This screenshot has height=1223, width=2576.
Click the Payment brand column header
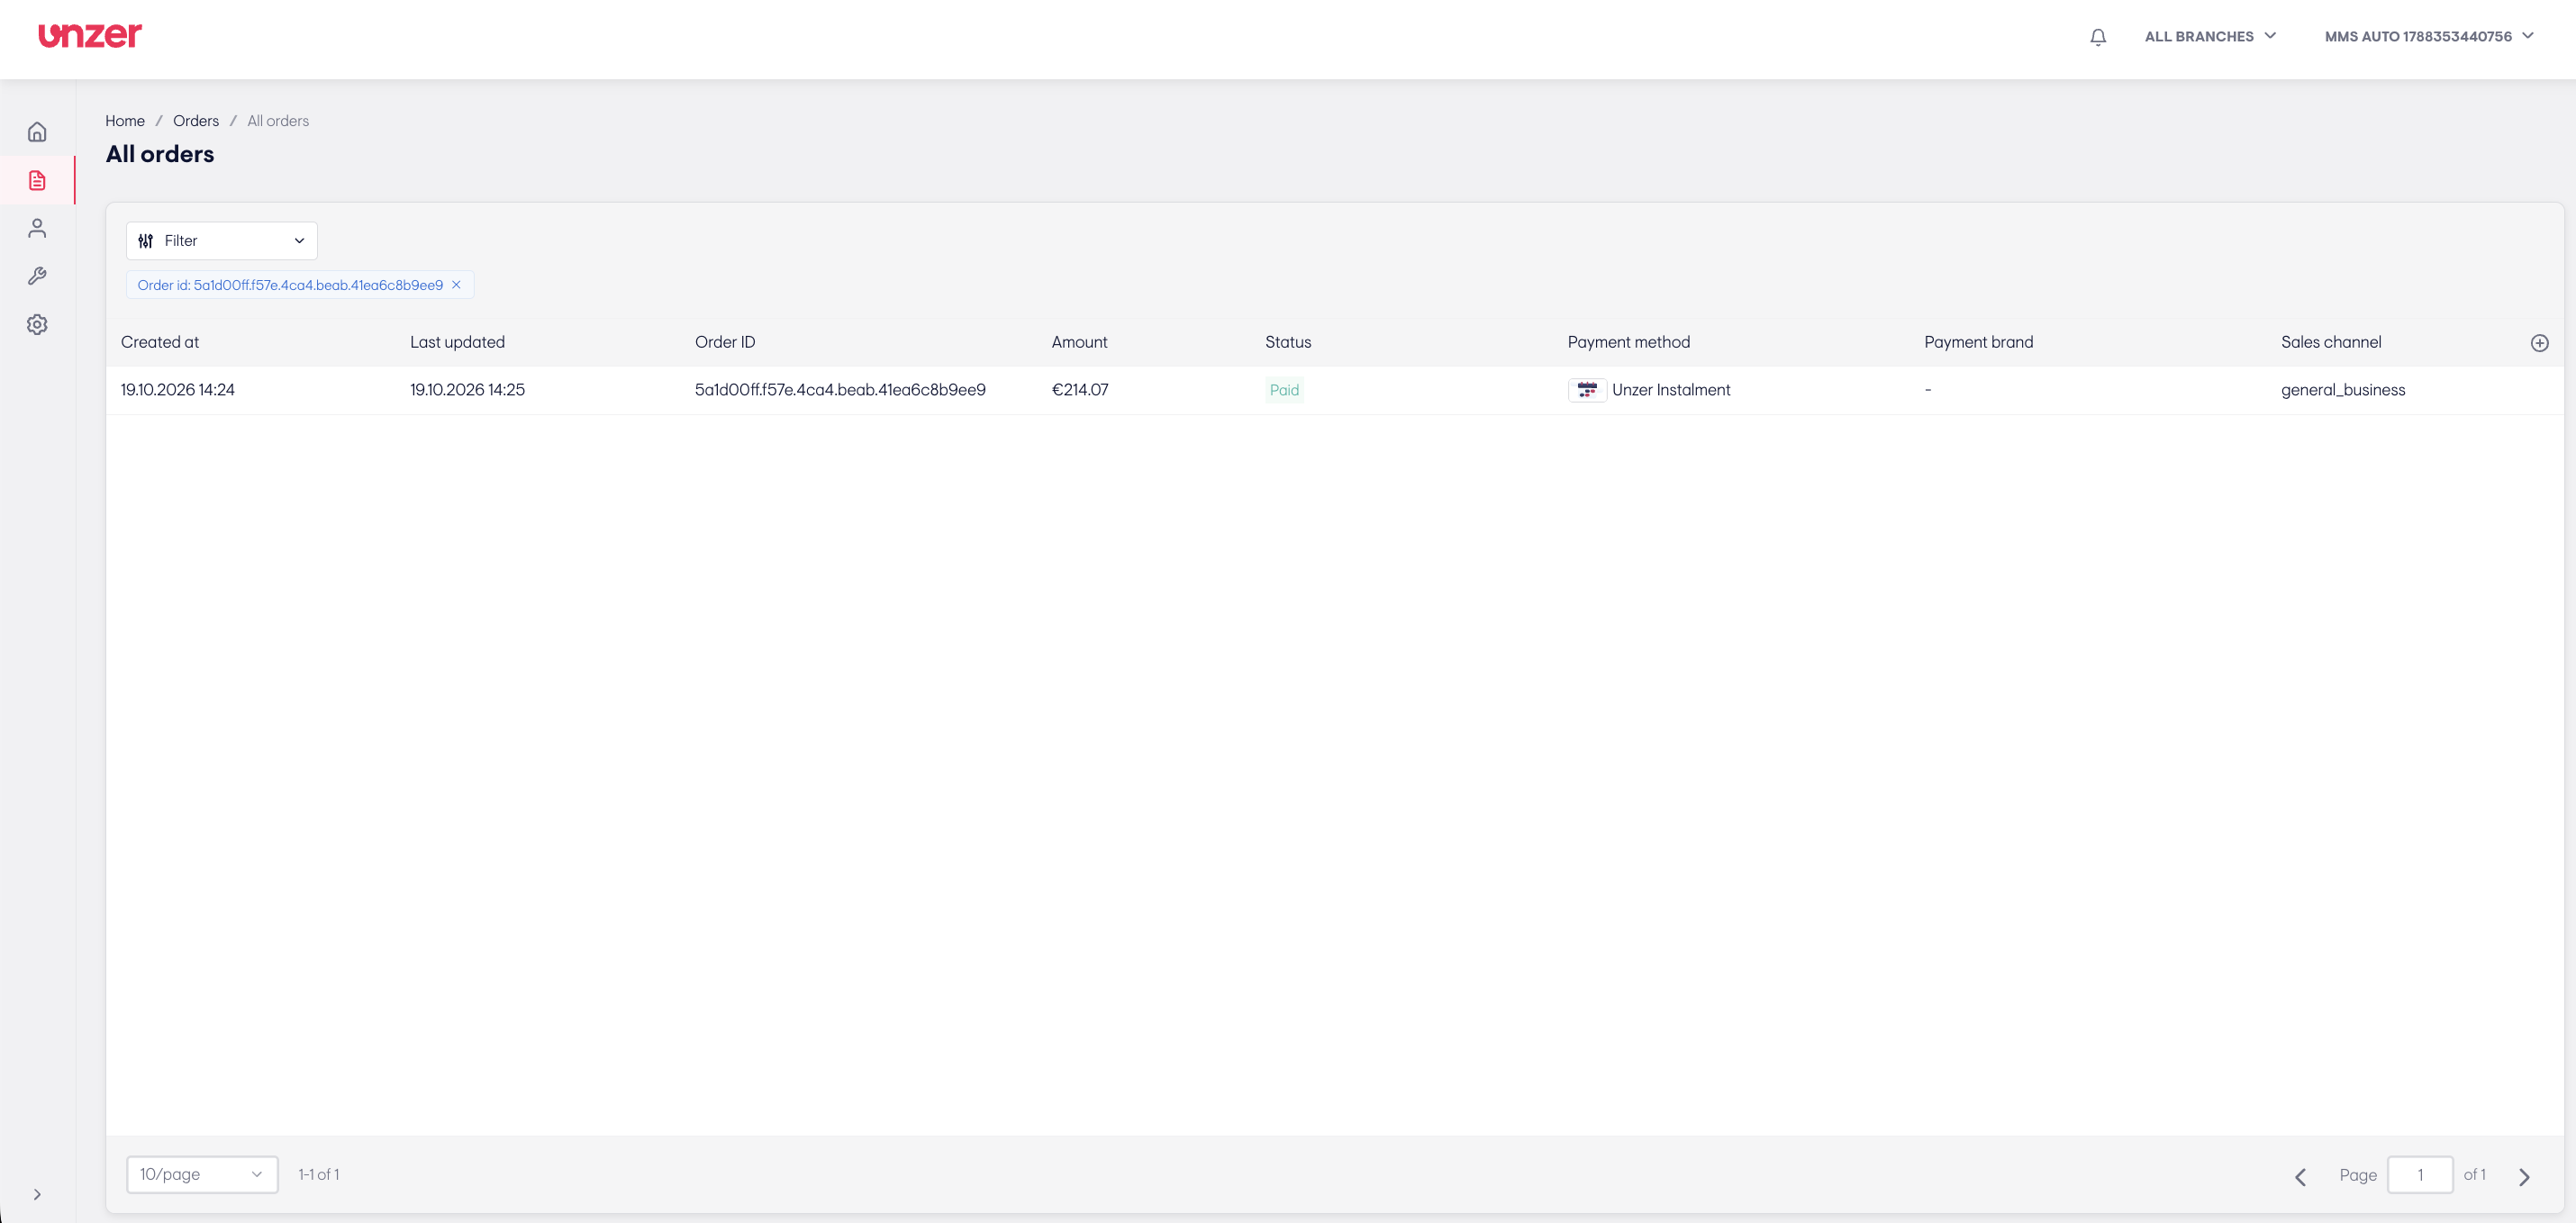coord(1978,342)
